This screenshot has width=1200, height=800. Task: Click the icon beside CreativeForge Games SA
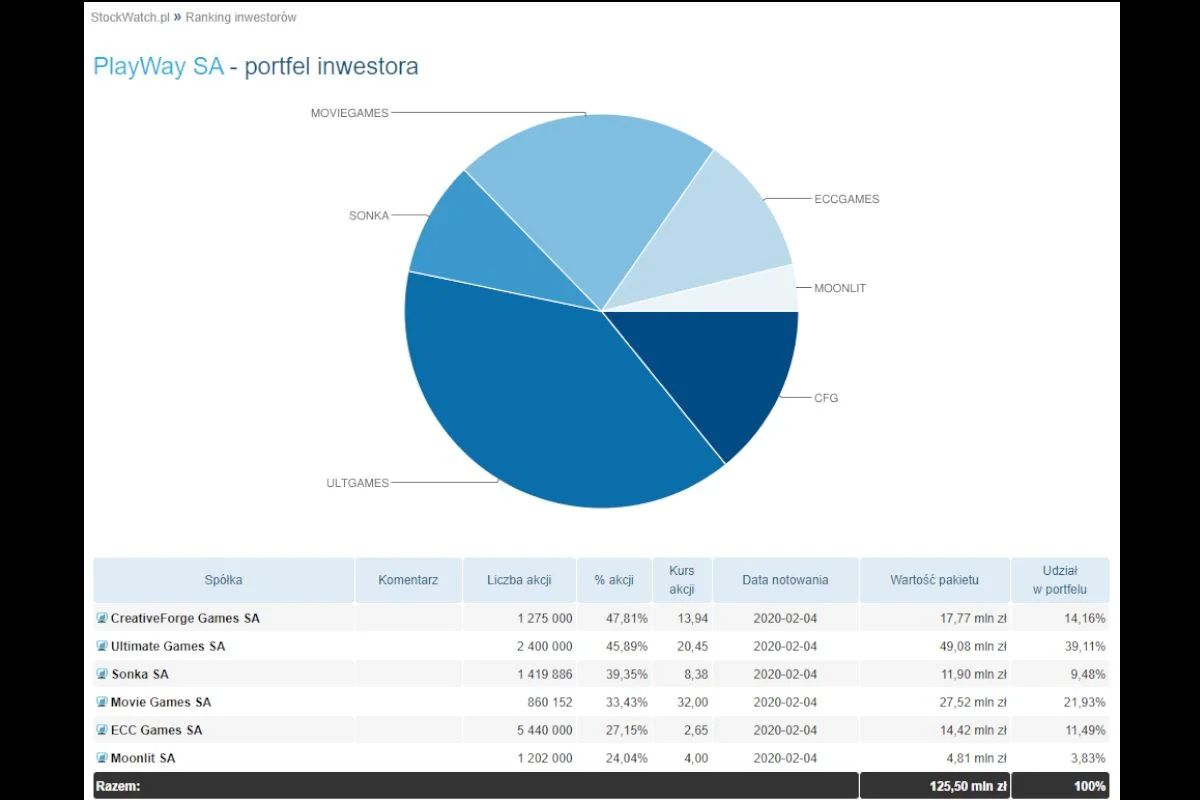(102, 618)
